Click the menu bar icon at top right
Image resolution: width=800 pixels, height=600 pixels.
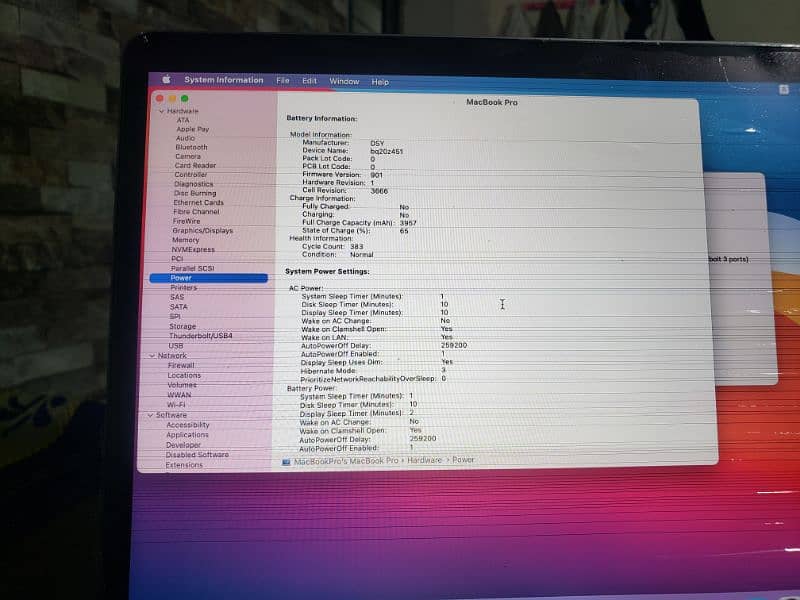coord(785,89)
